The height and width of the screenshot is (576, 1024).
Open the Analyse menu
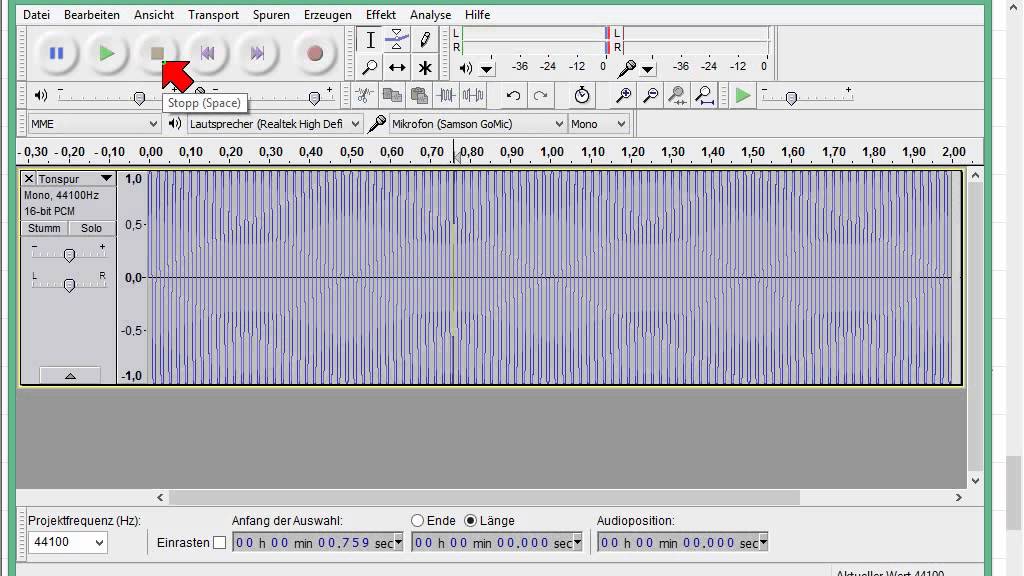click(x=430, y=14)
